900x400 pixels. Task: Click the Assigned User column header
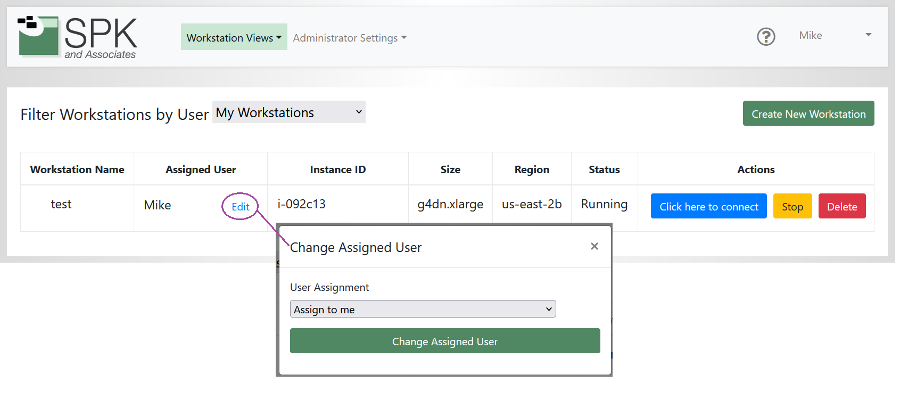click(x=201, y=169)
